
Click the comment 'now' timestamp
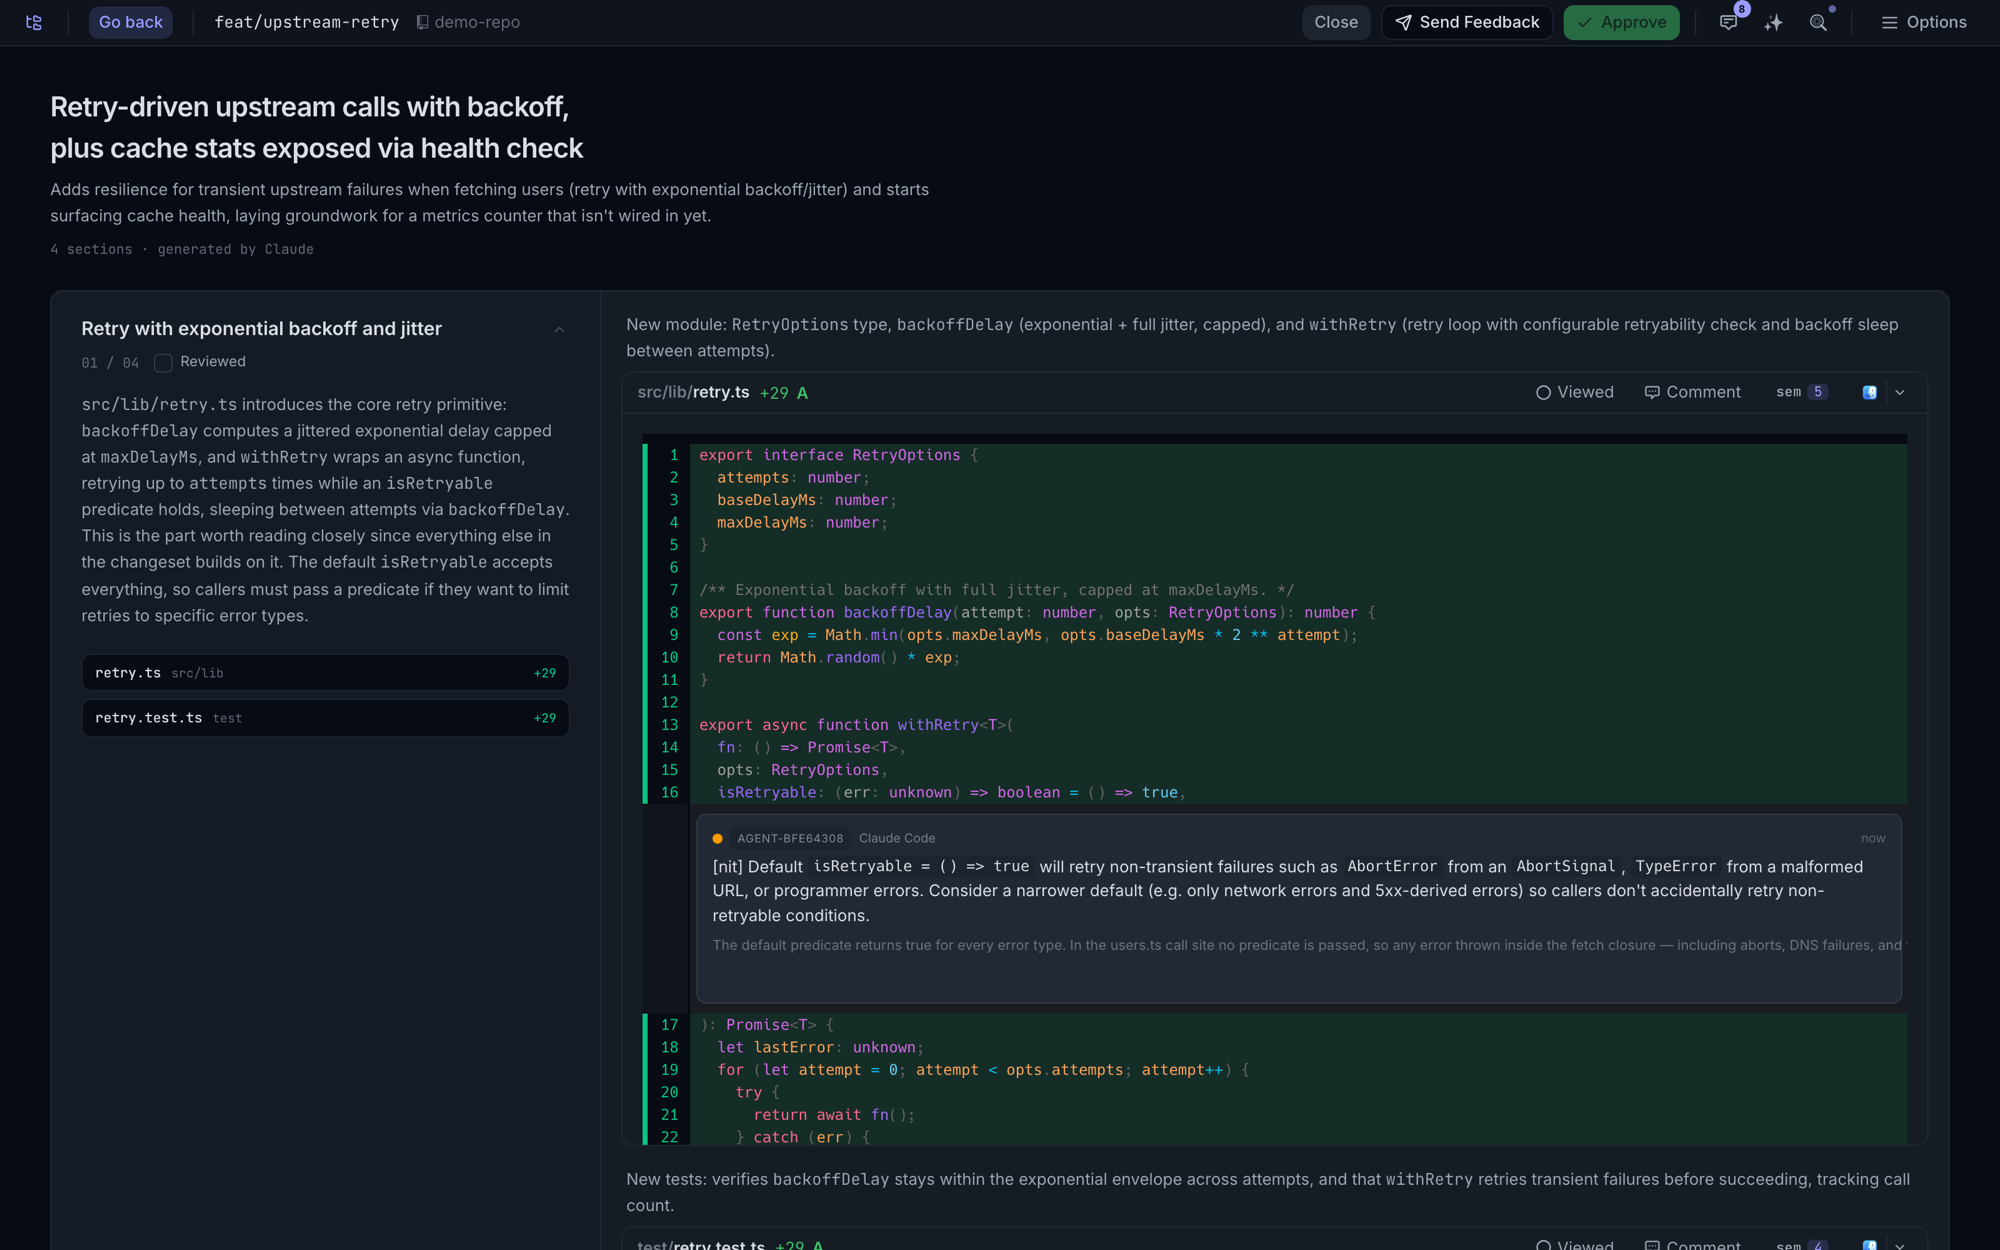pyautogui.click(x=1873, y=838)
